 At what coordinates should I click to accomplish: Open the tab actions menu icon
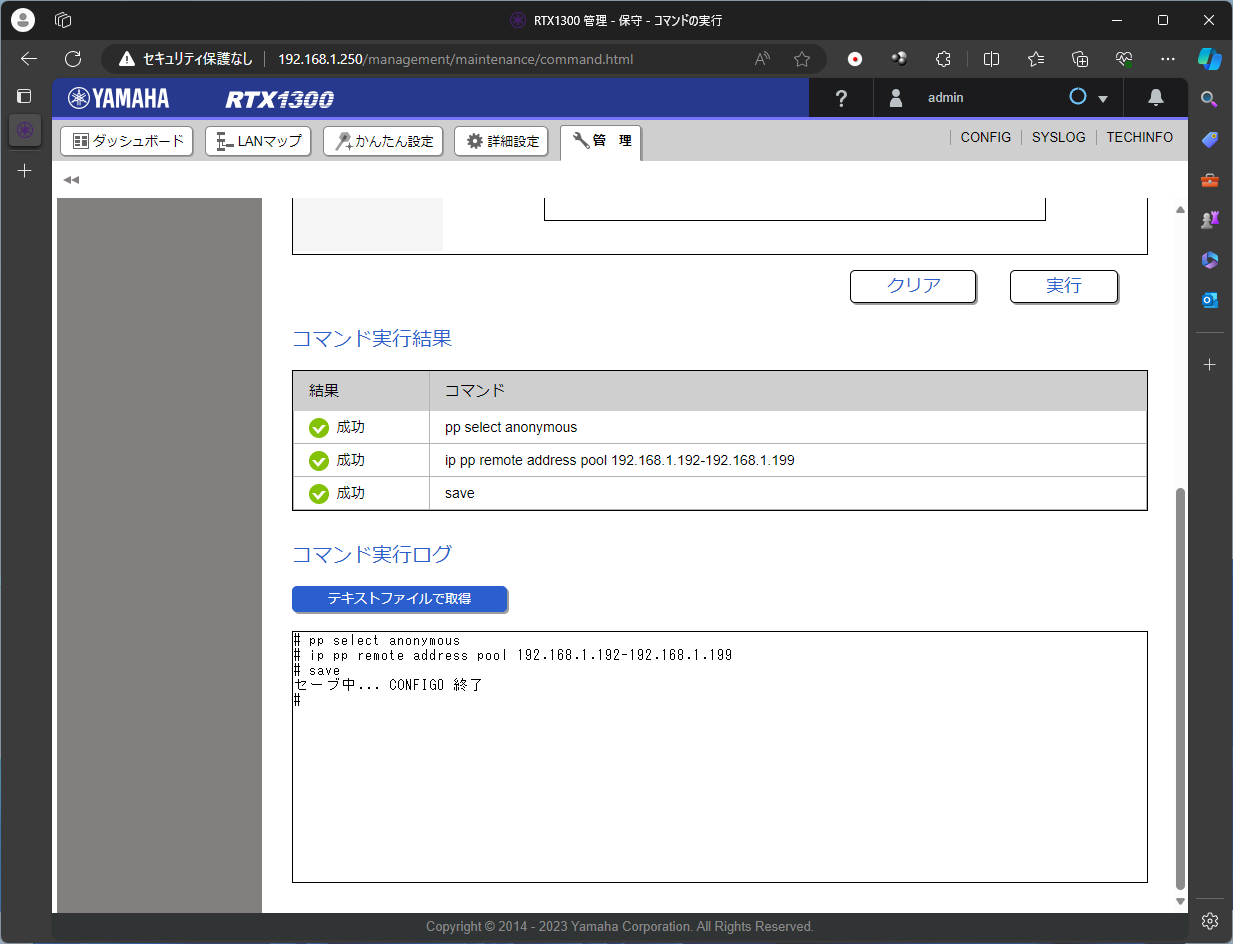pos(25,97)
